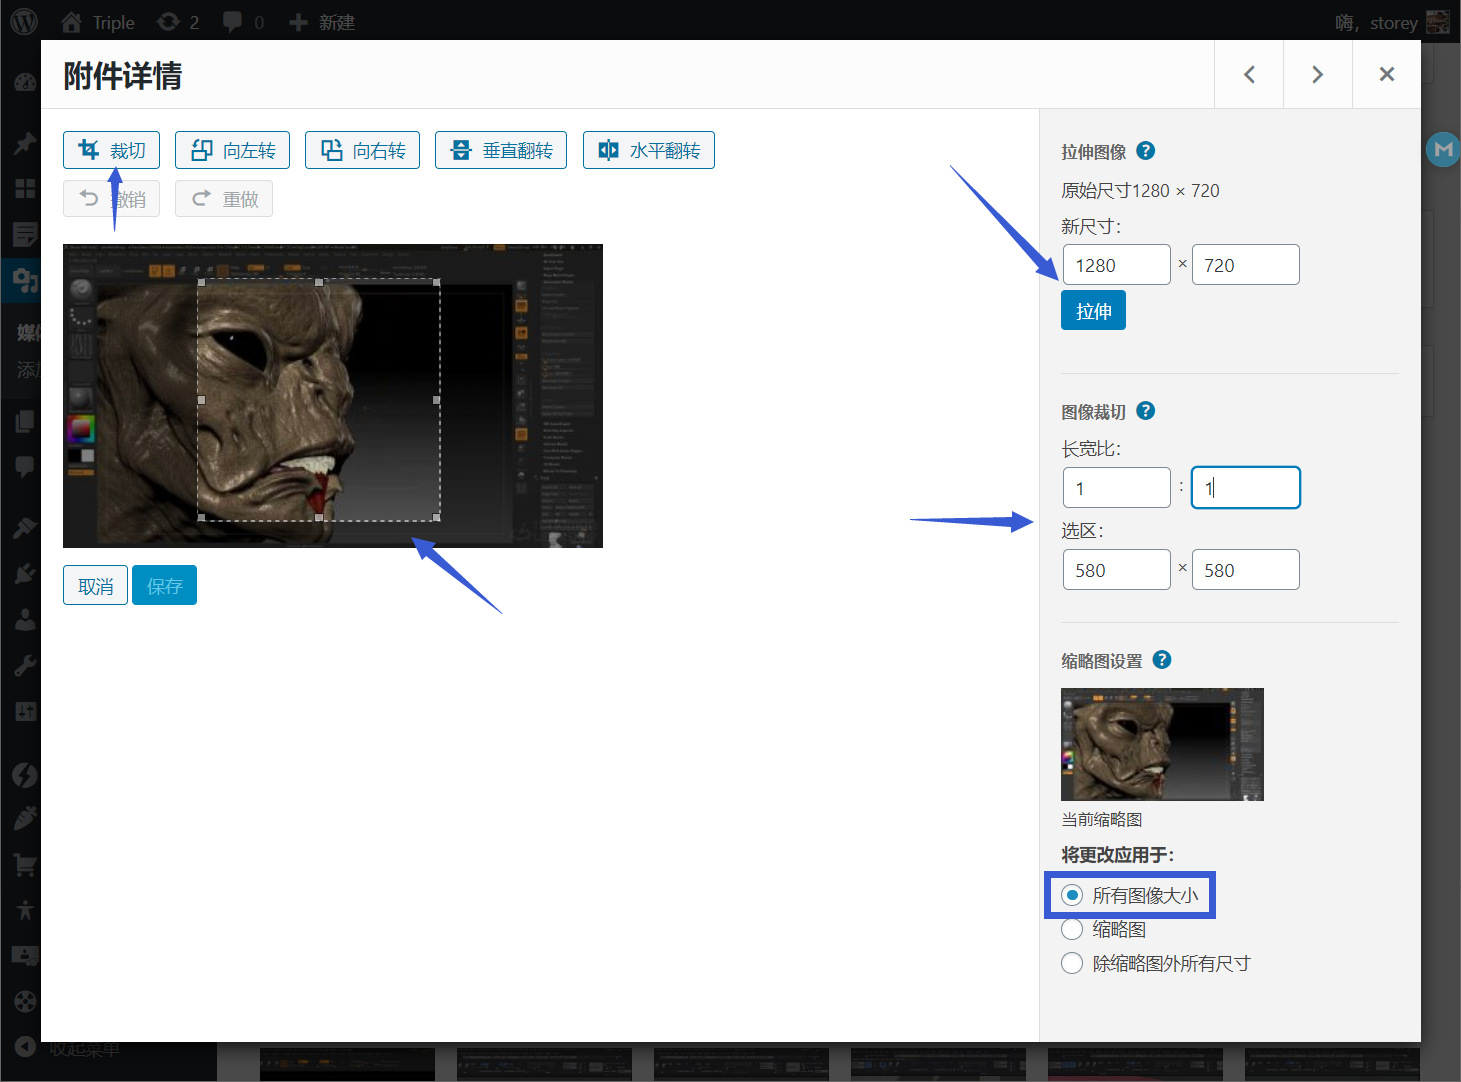1461x1082 pixels.
Task: Open the 新建 menu in admin bar
Action: coord(322,22)
